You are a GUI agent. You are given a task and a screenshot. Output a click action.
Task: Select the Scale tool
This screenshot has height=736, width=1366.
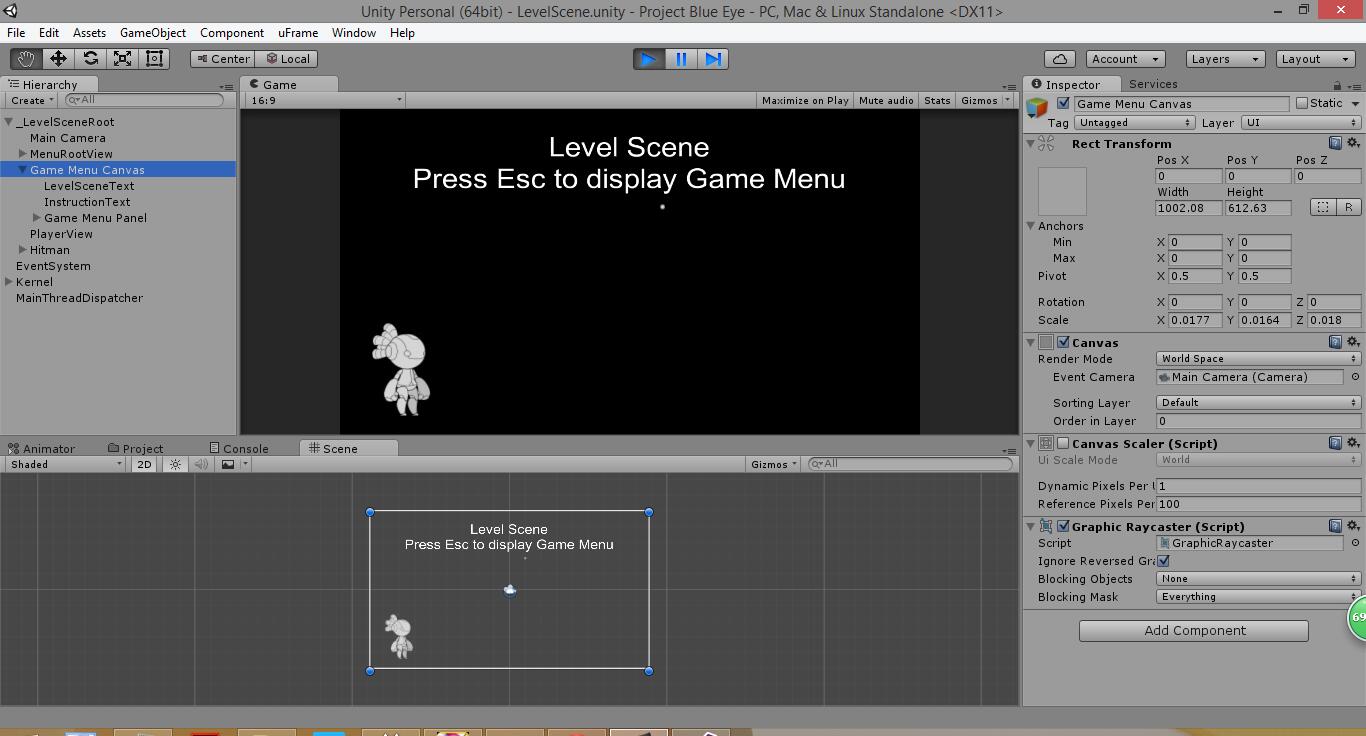point(124,58)
